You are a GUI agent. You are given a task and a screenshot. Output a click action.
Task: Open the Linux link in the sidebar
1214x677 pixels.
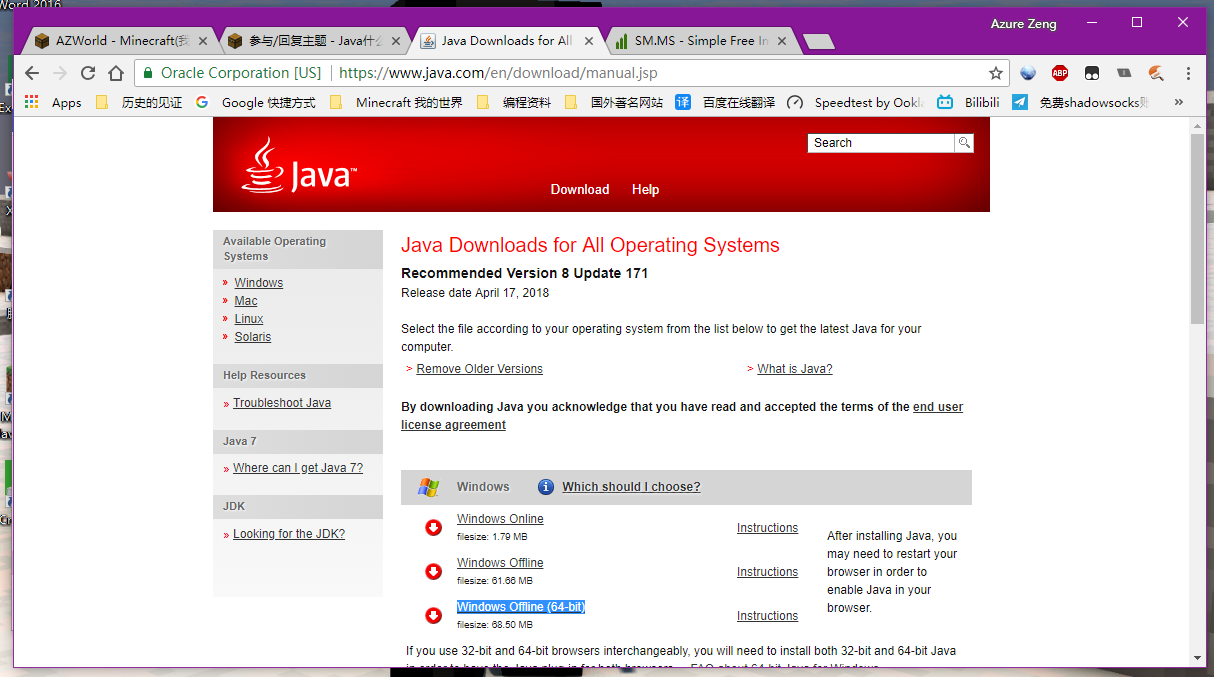(x=249, y=319)
